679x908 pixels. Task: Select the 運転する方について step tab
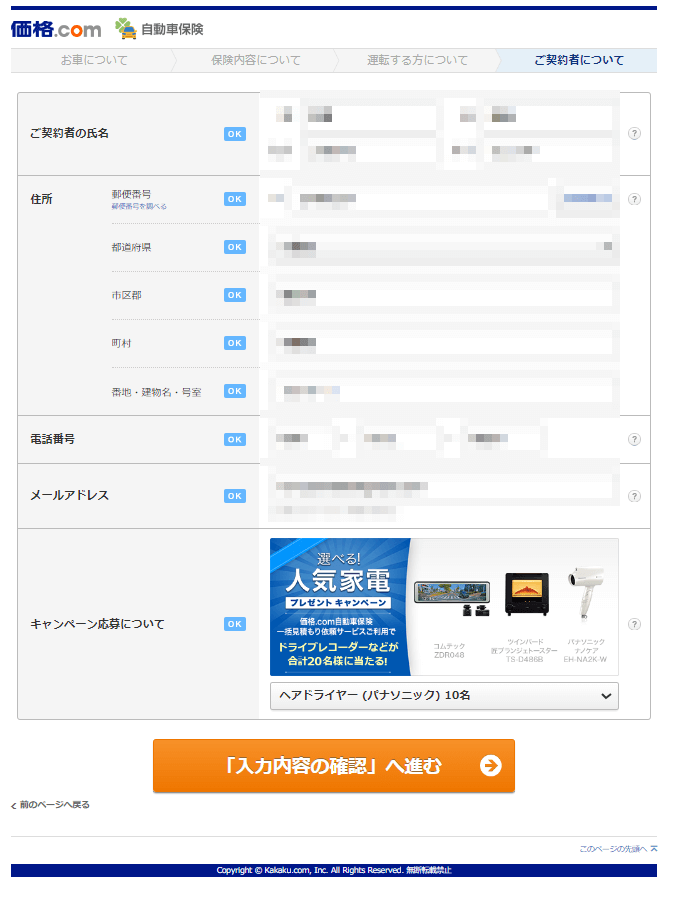pyautogui.click(x=417, y=60)
